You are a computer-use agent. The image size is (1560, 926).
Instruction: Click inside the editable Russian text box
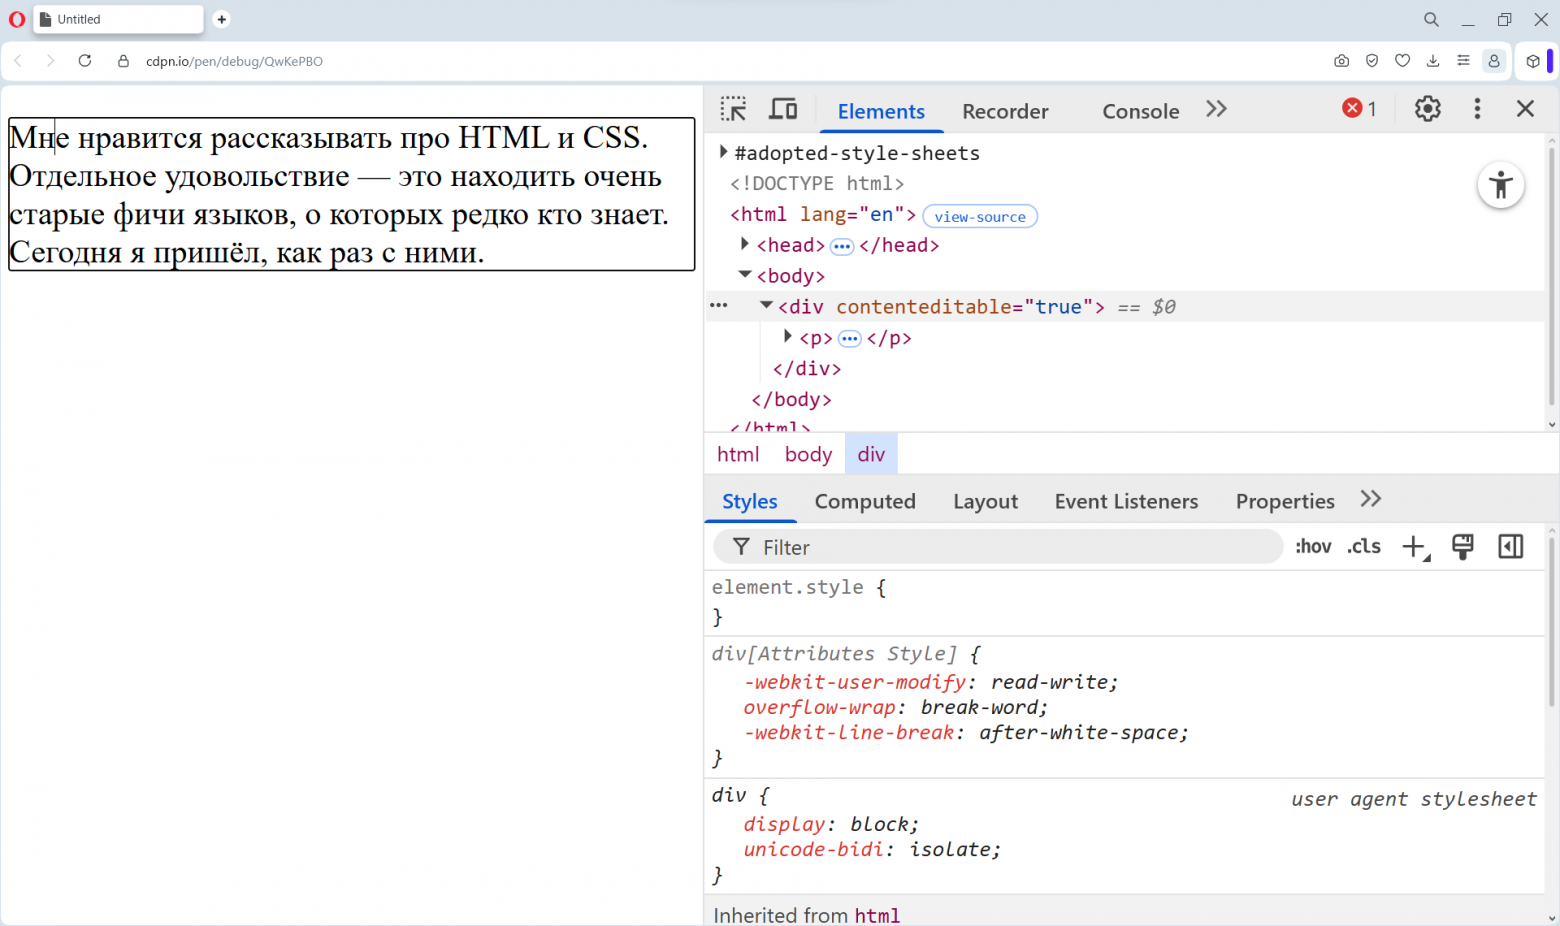352,194
